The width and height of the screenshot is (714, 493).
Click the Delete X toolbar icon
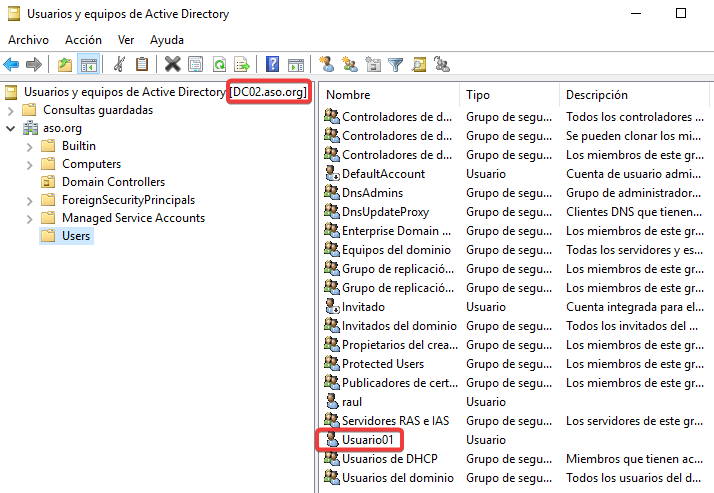[172, 65]
